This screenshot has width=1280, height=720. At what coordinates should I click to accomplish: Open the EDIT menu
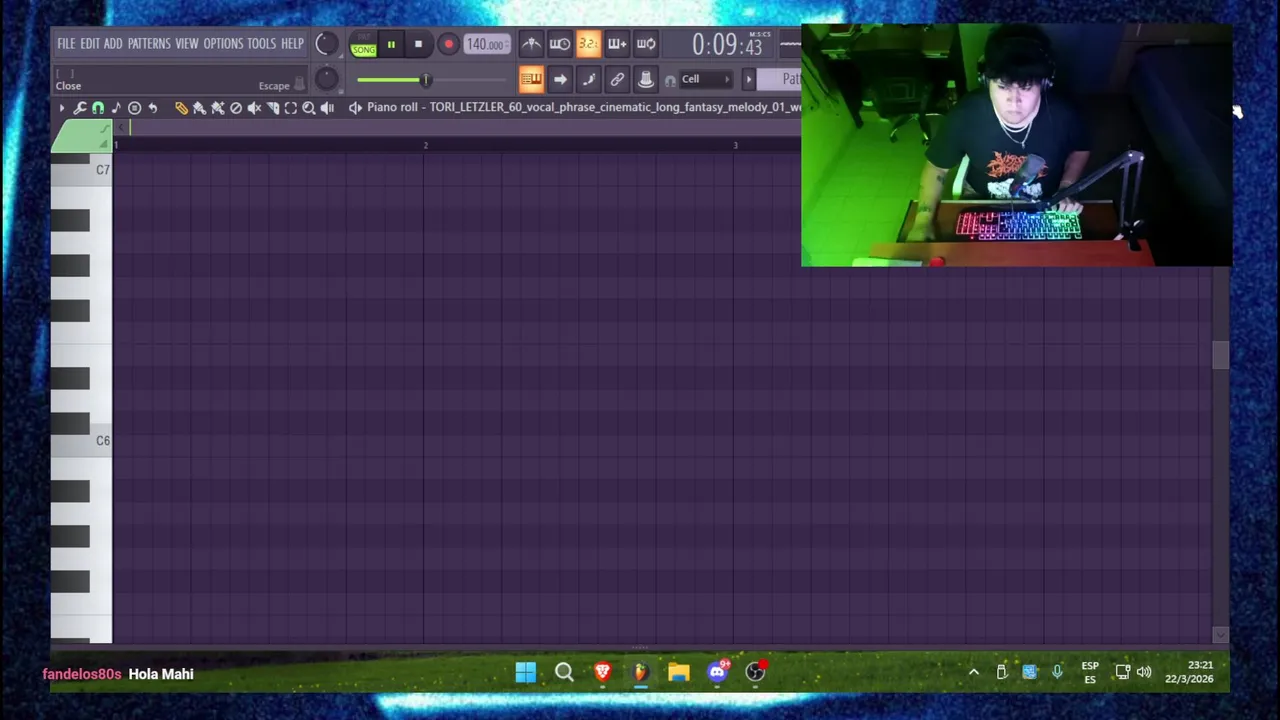[90, 44]
